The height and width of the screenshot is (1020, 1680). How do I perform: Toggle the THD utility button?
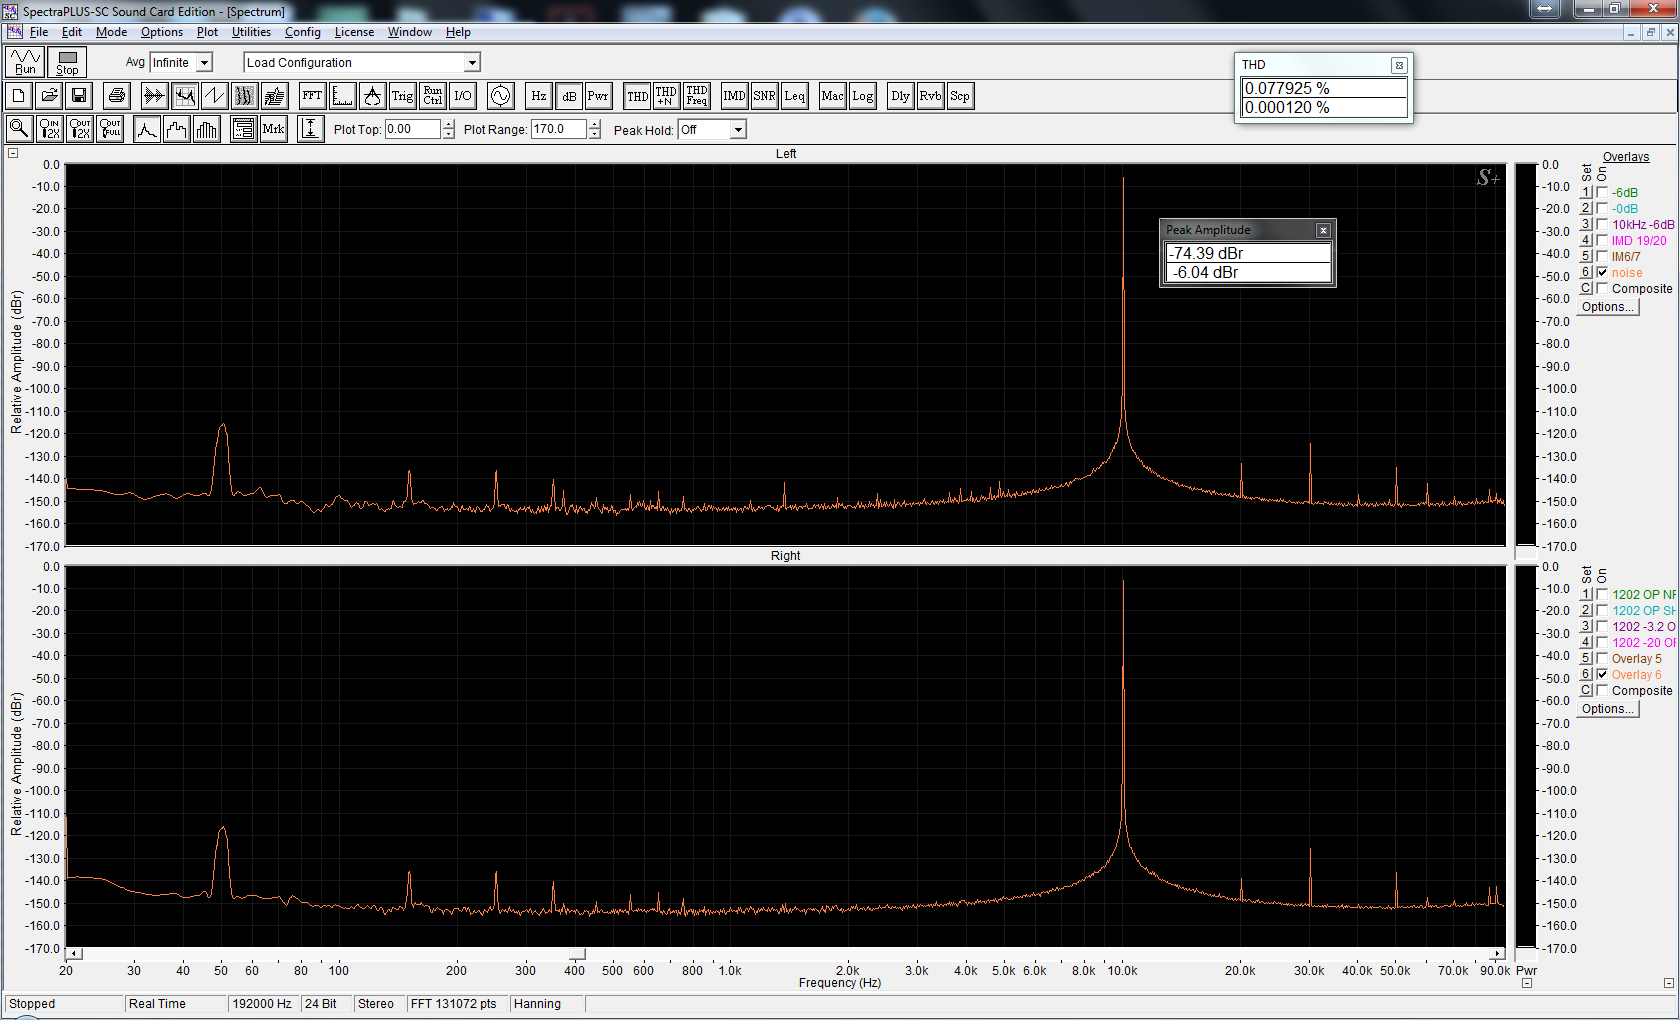[636, 96]
